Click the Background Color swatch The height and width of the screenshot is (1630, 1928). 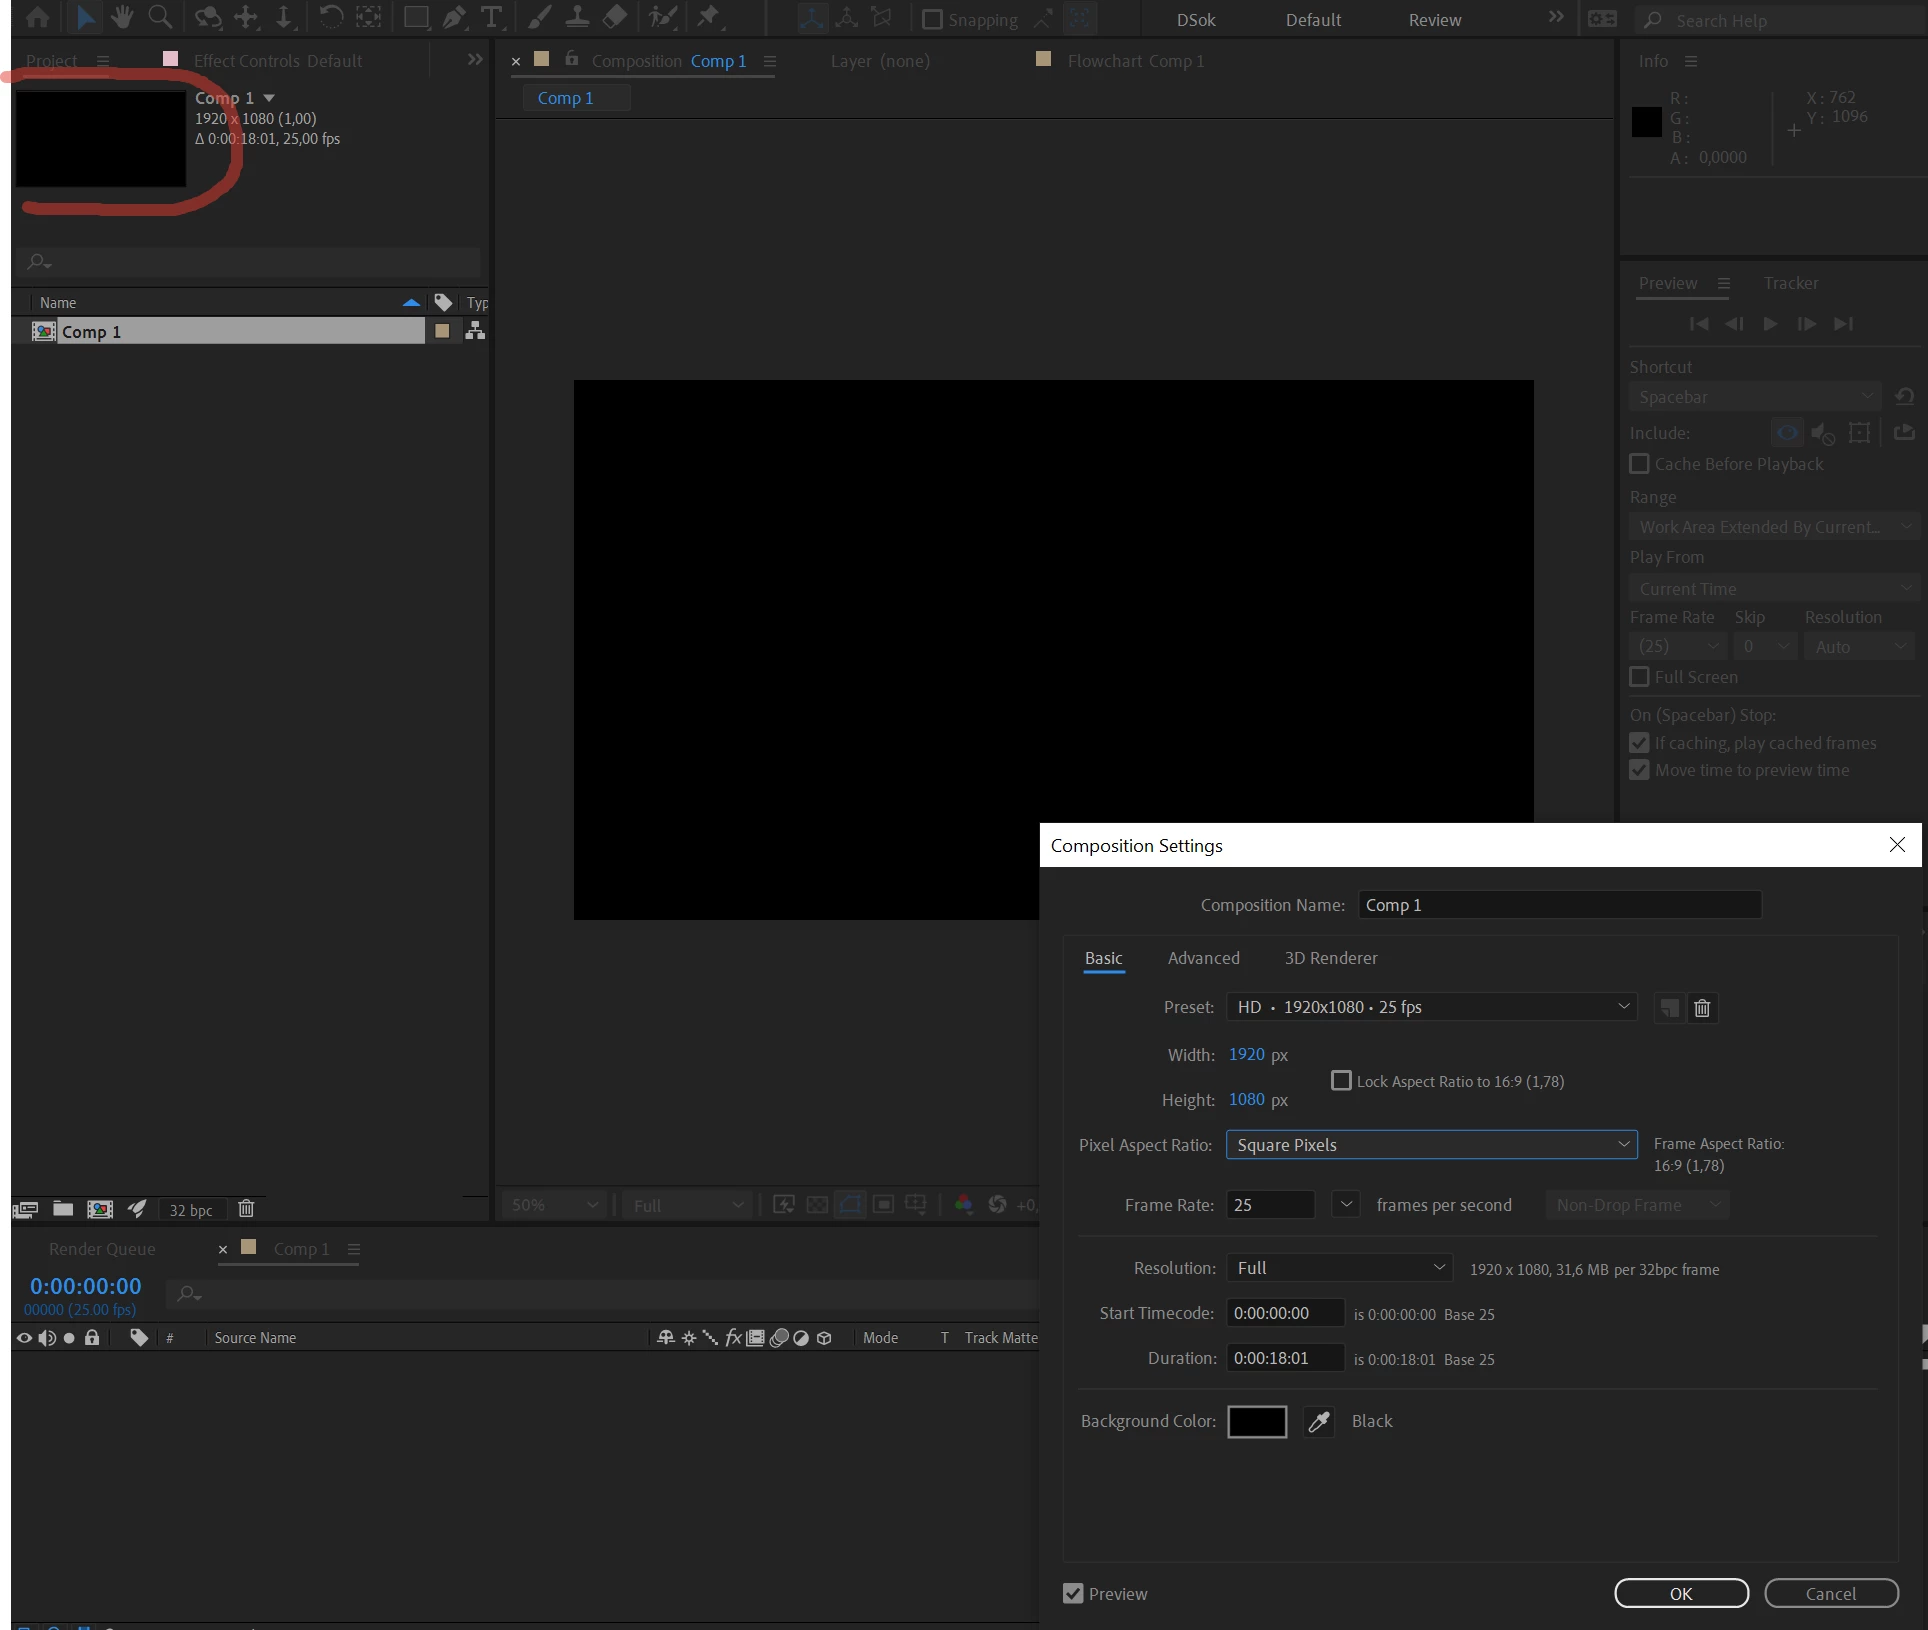pyautogui.click(x=1257, y=1421)
